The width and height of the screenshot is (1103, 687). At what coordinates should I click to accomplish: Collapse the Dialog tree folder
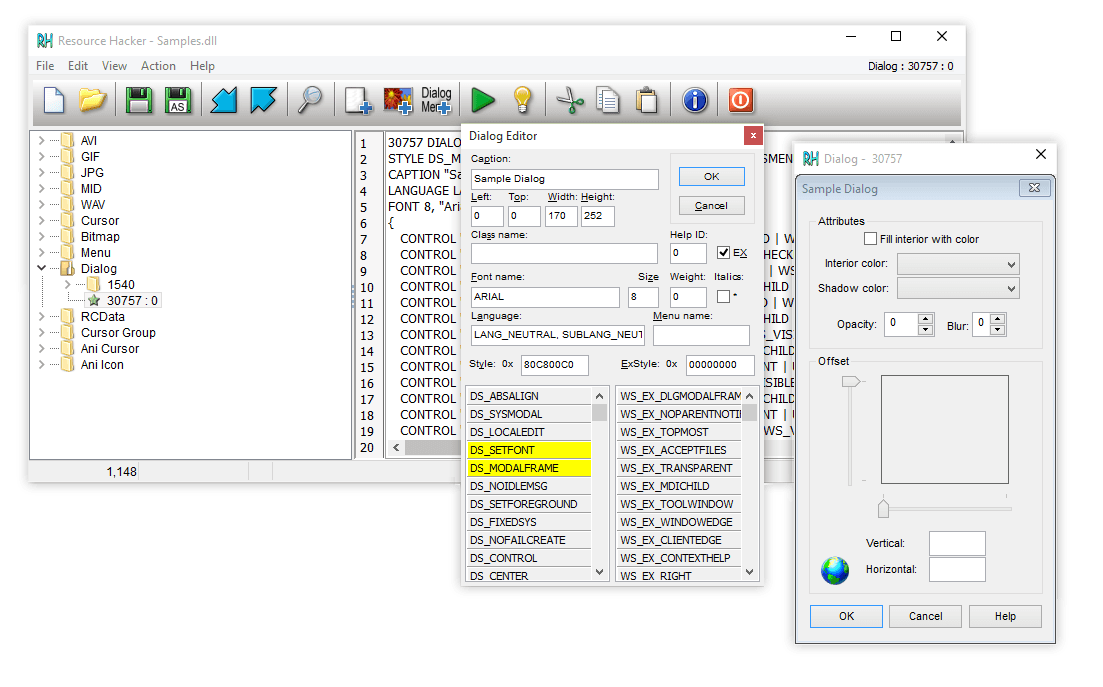click(42, 268)
